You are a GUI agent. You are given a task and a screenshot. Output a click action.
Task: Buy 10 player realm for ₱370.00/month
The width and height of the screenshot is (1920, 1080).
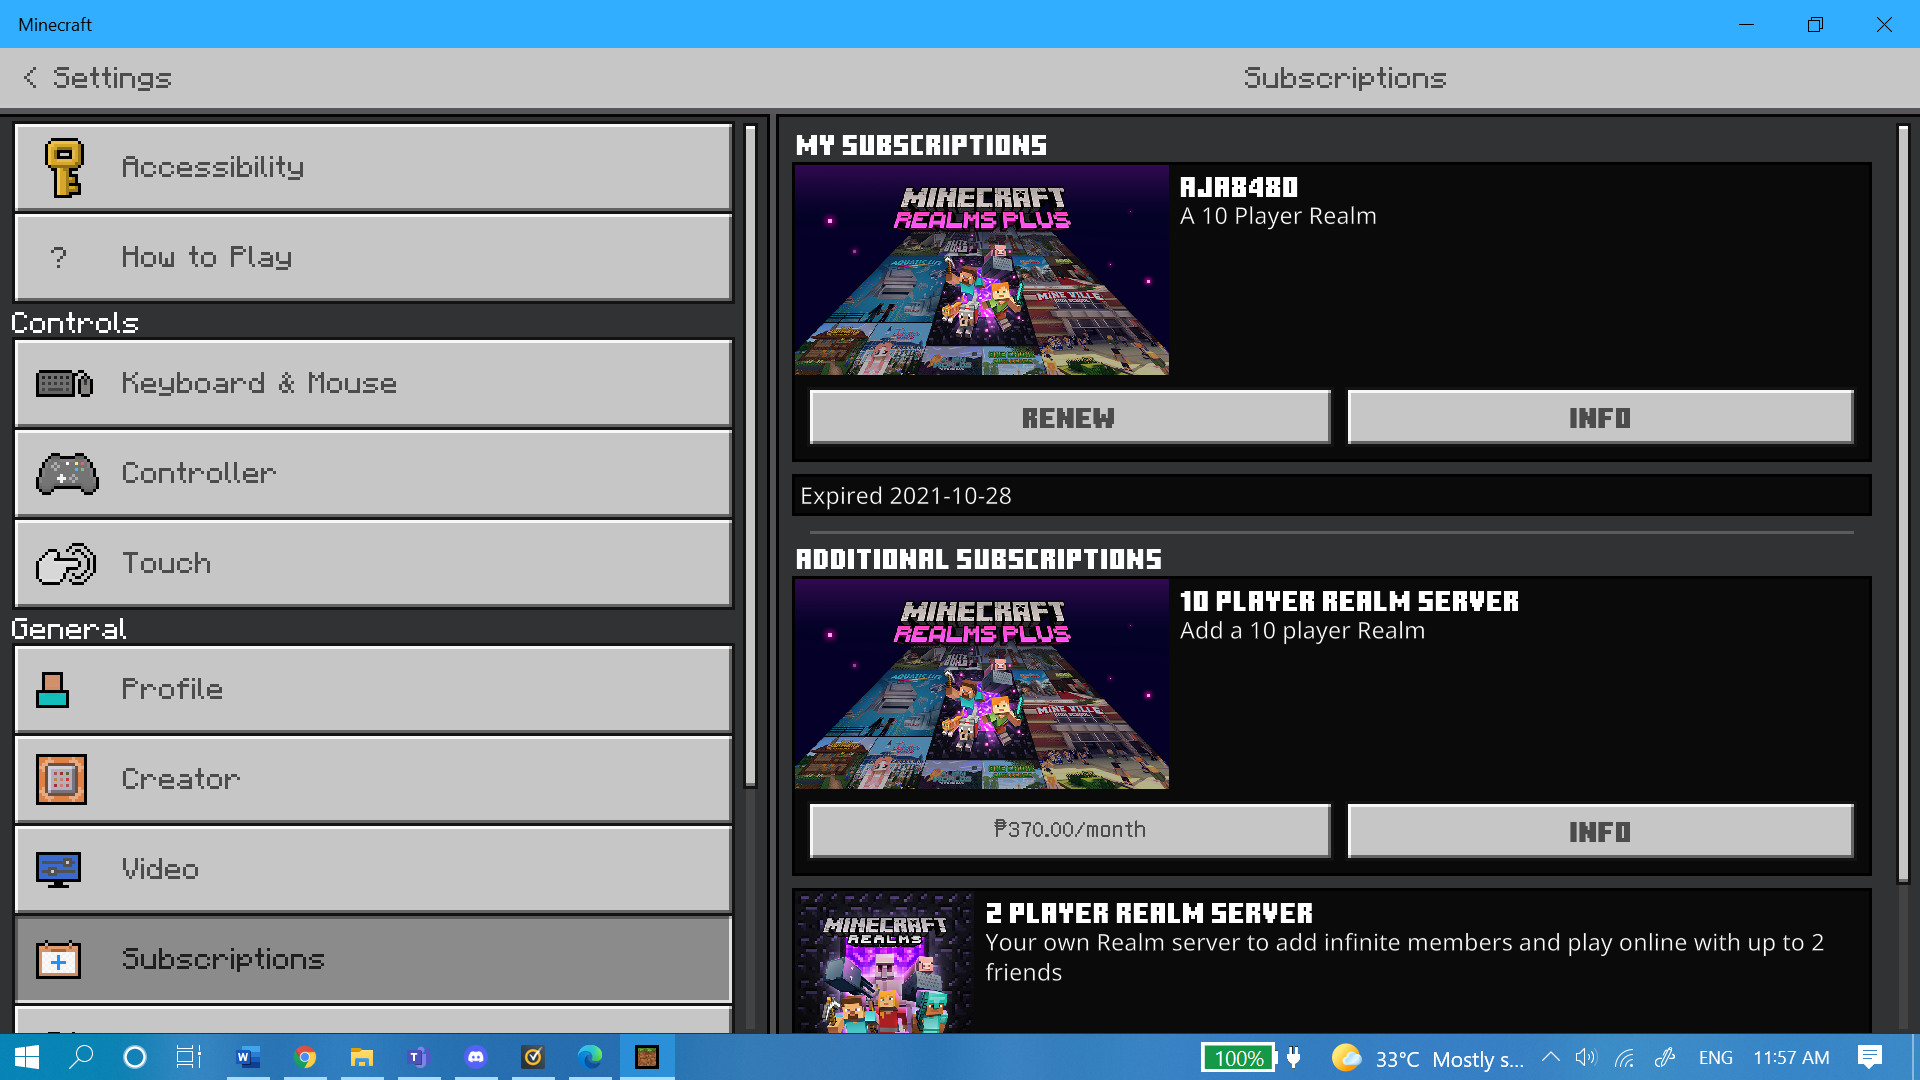pyautogui.click(x=1069, y=830)
